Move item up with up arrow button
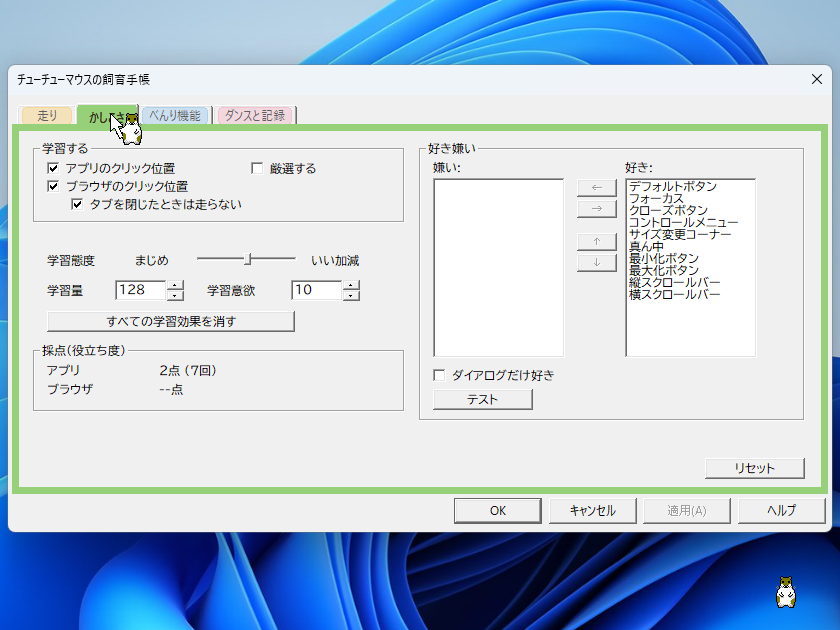 click(x=596, y=242)
